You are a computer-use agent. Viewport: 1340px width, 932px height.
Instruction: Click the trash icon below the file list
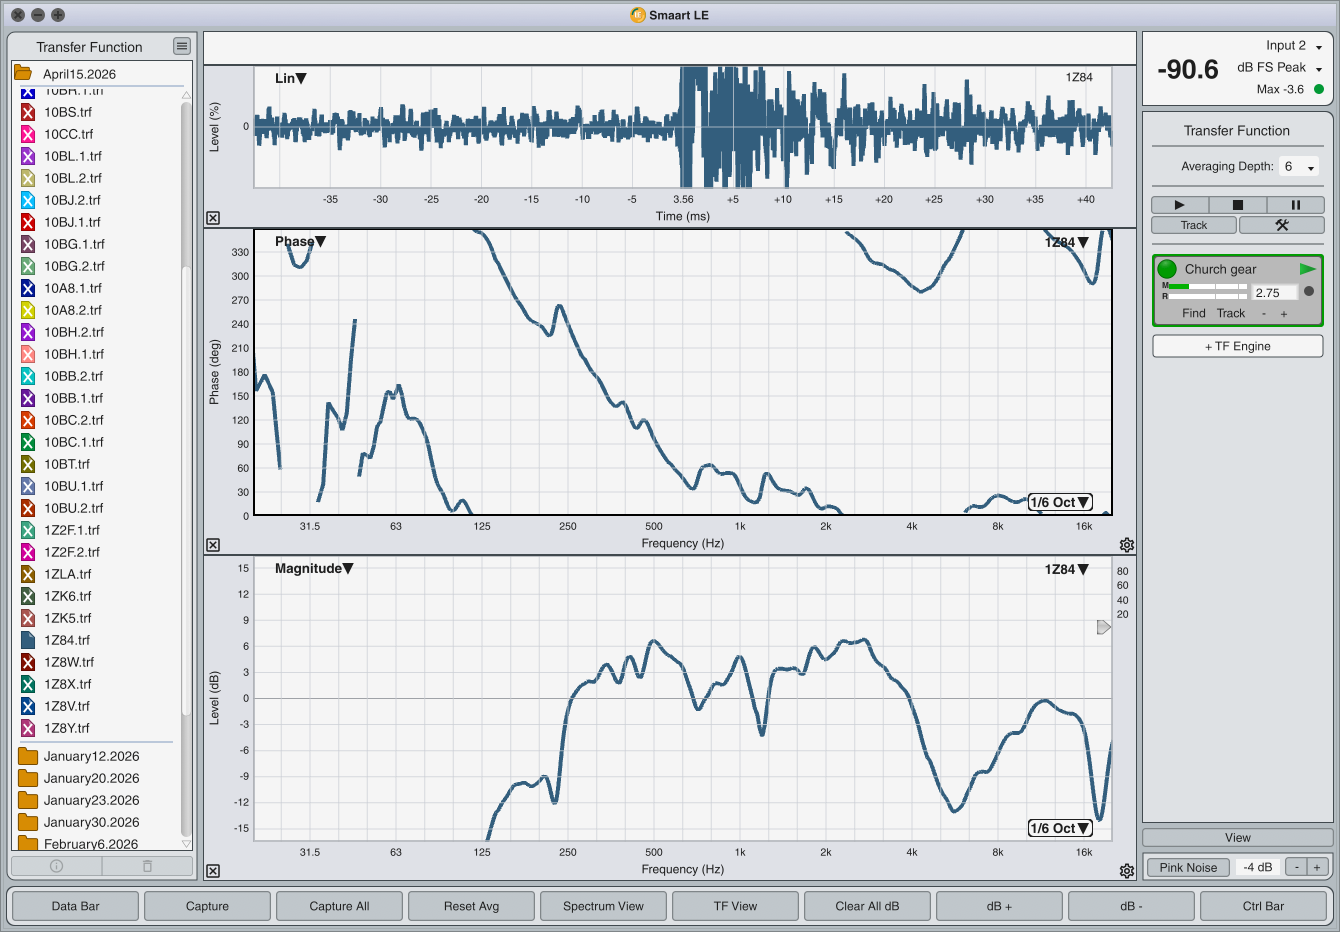[x=147, y=866]
